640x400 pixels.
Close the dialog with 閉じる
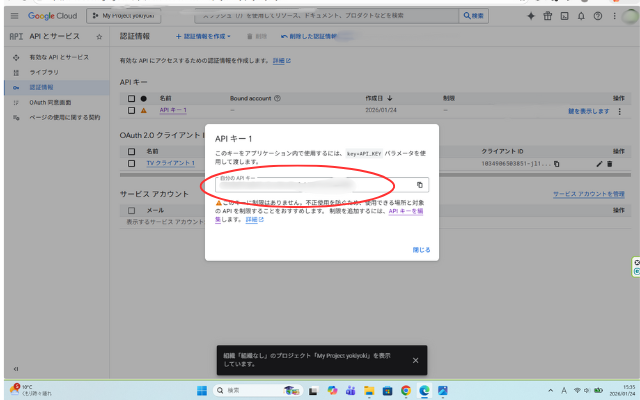[421, 249]
